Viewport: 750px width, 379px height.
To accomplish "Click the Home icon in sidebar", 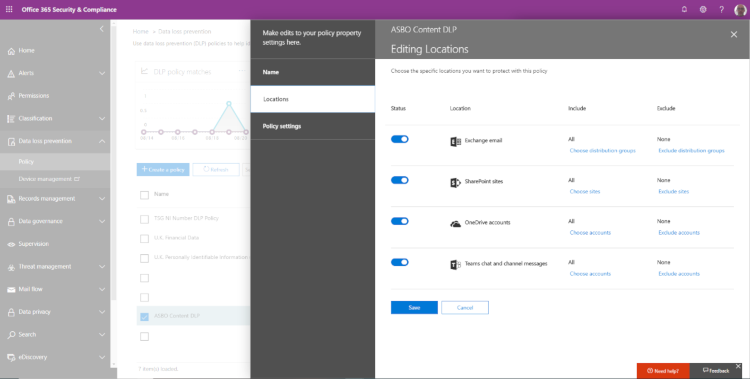I will pyautogui.click(x=11, y=51).
